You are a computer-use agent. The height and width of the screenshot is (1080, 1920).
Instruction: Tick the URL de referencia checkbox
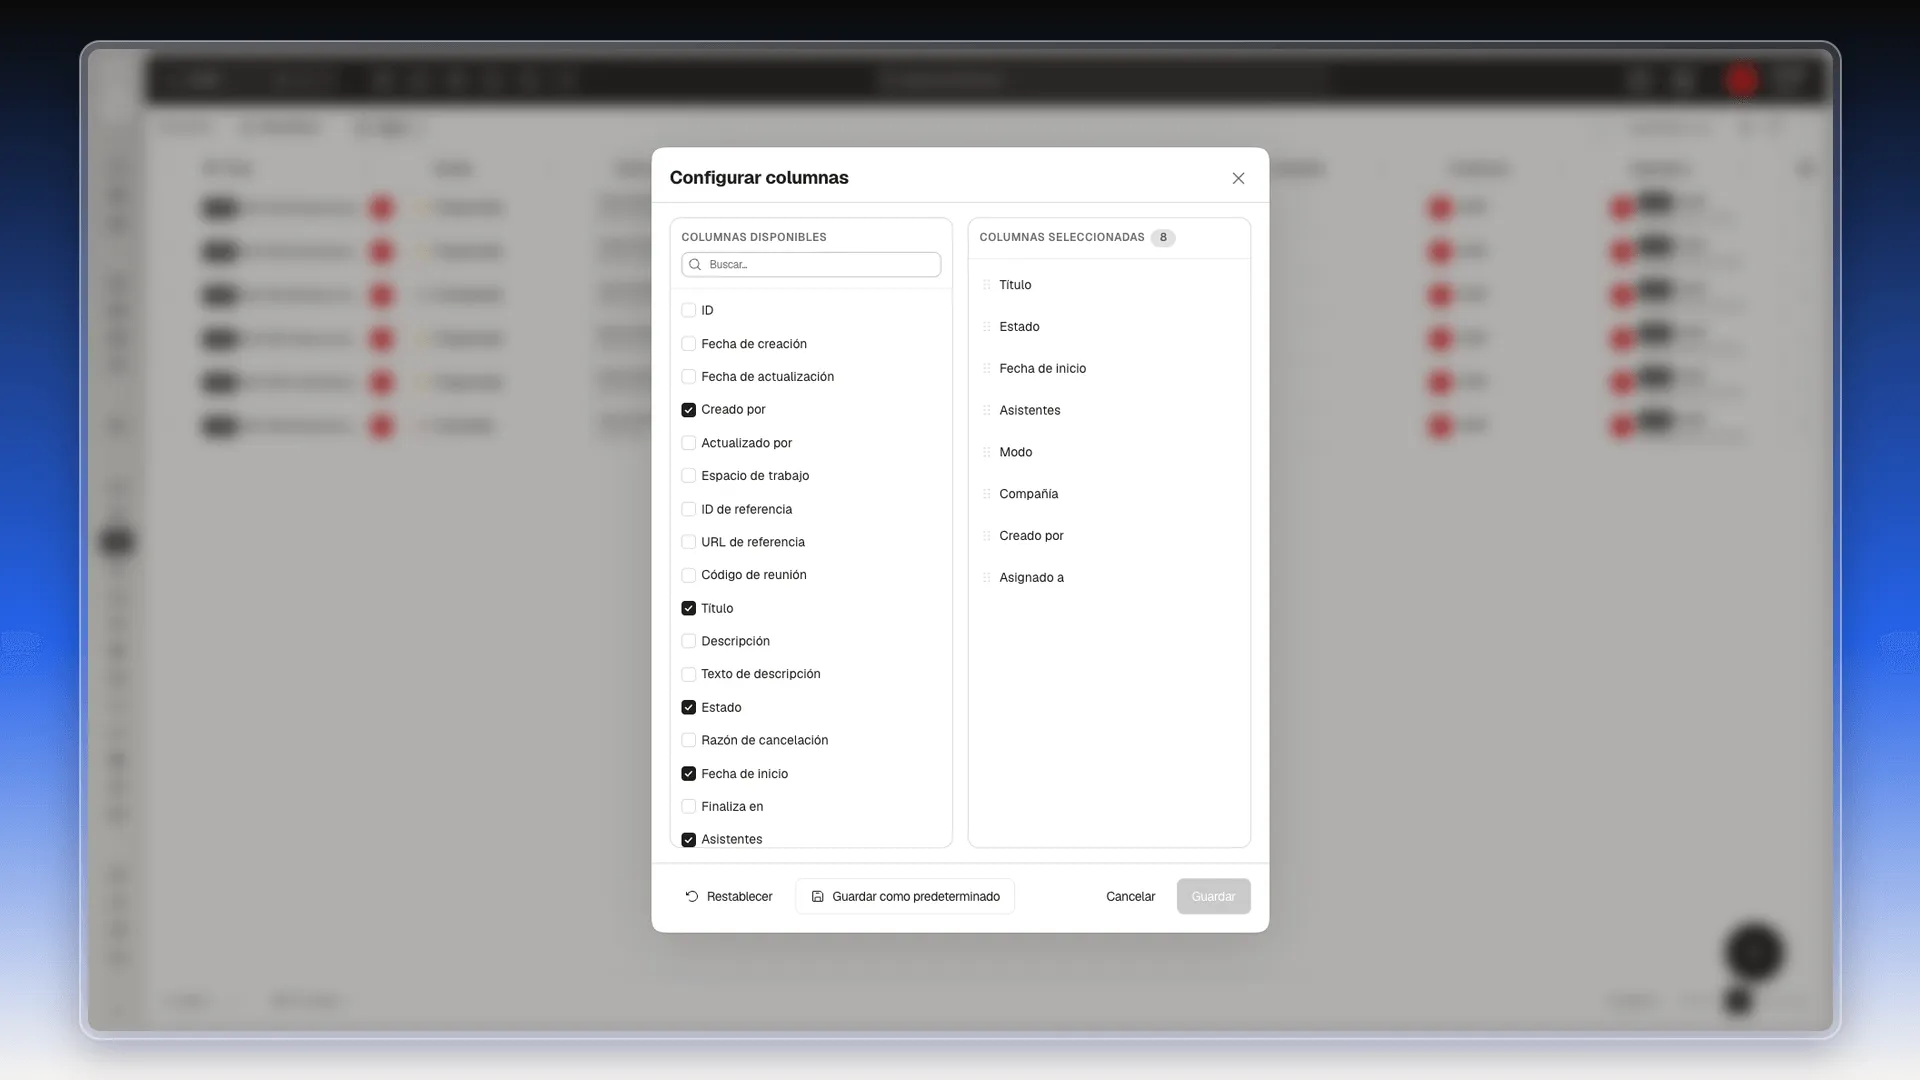point(689,542)
